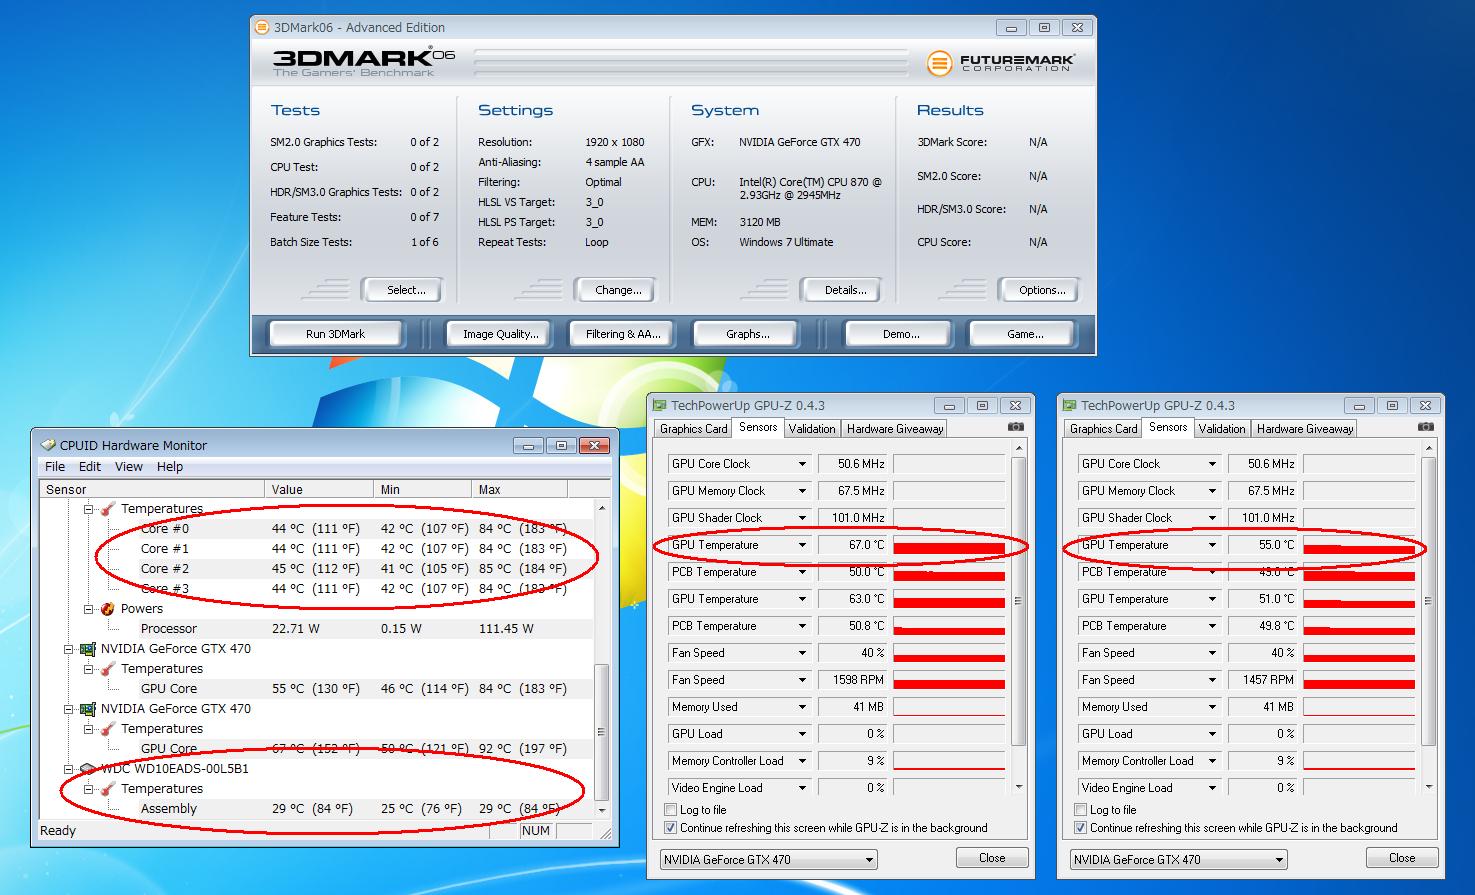Viewport: 1475px width, 895px height.
Task: Click title icon of GPU-Z window showing 1598 RPM
Action: [660, 405]
